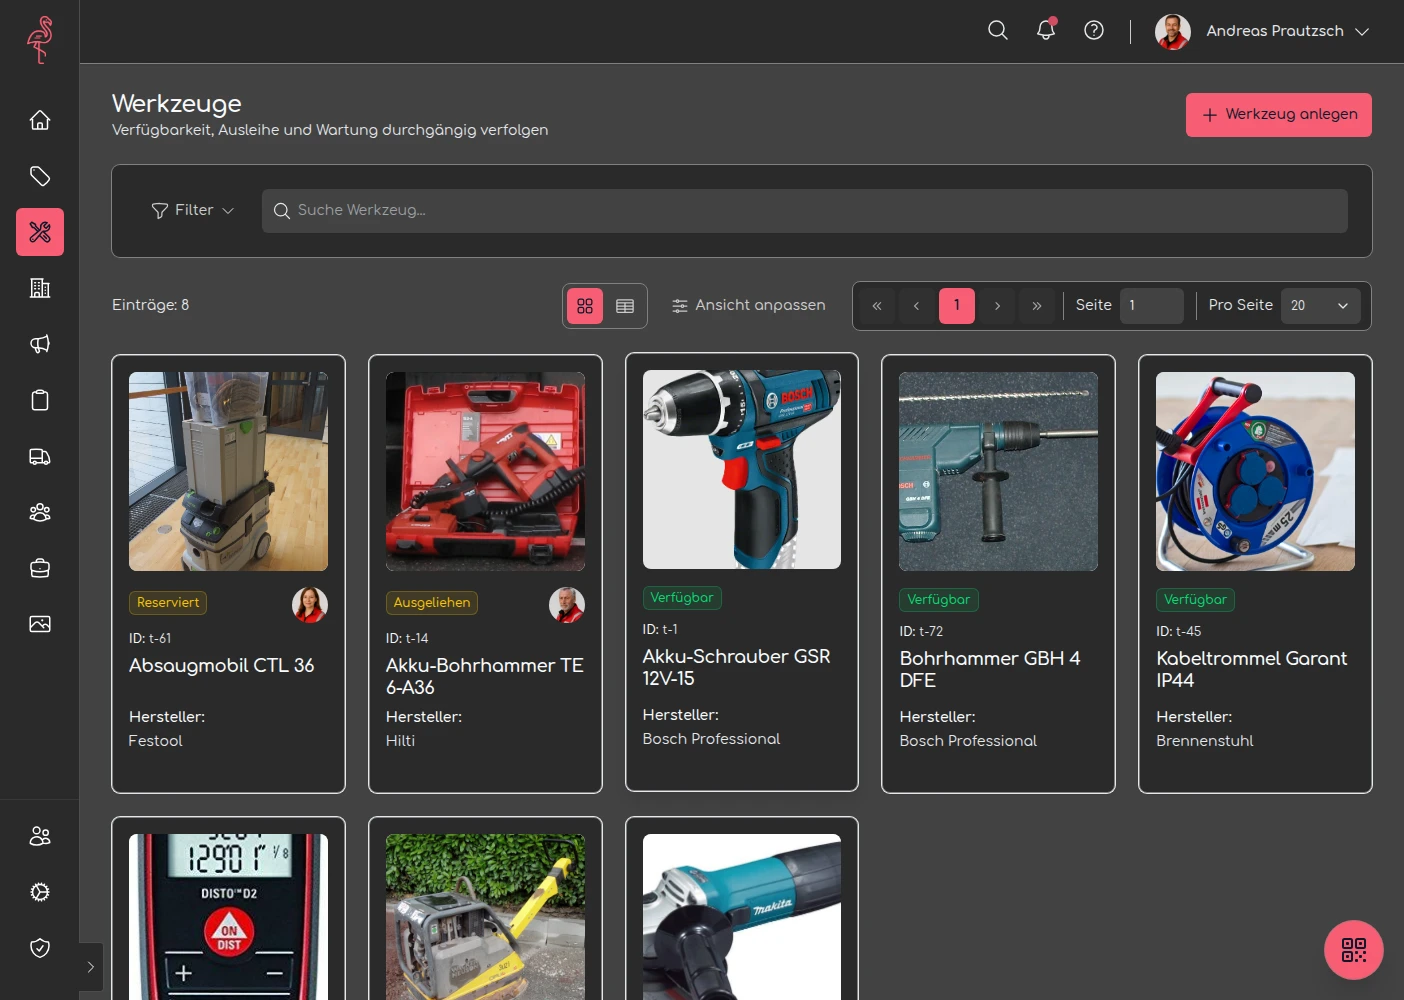This screenshot has width=1404, height=1000.
Task: Open the notifications bell
Action: click(1046, 30)
